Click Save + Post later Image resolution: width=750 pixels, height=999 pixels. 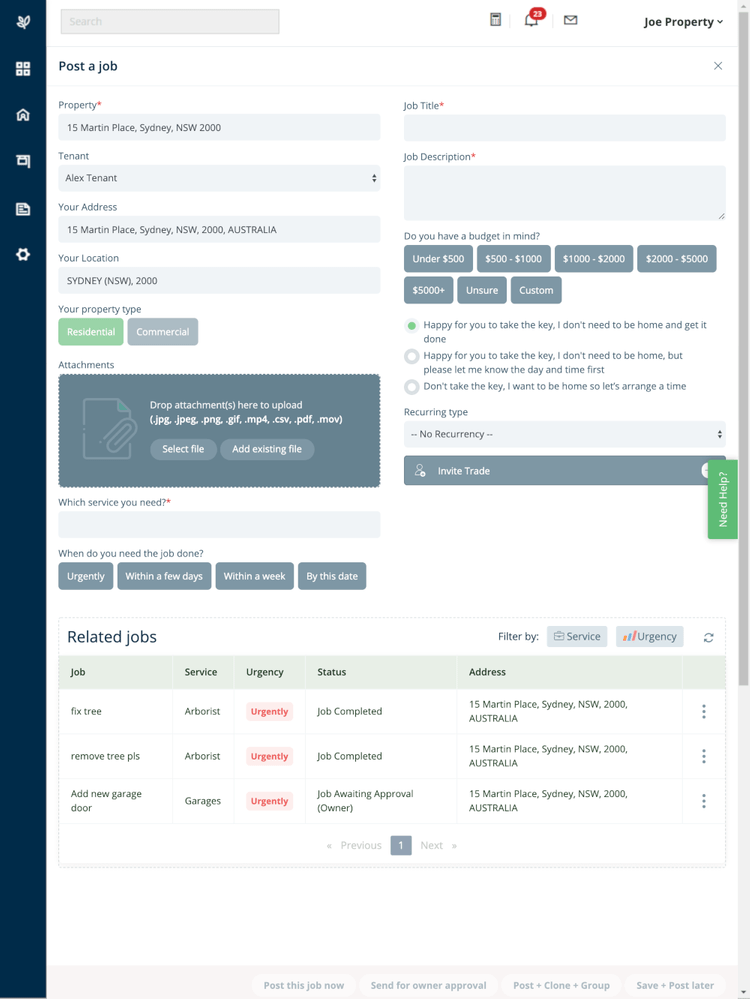point(675,985)
